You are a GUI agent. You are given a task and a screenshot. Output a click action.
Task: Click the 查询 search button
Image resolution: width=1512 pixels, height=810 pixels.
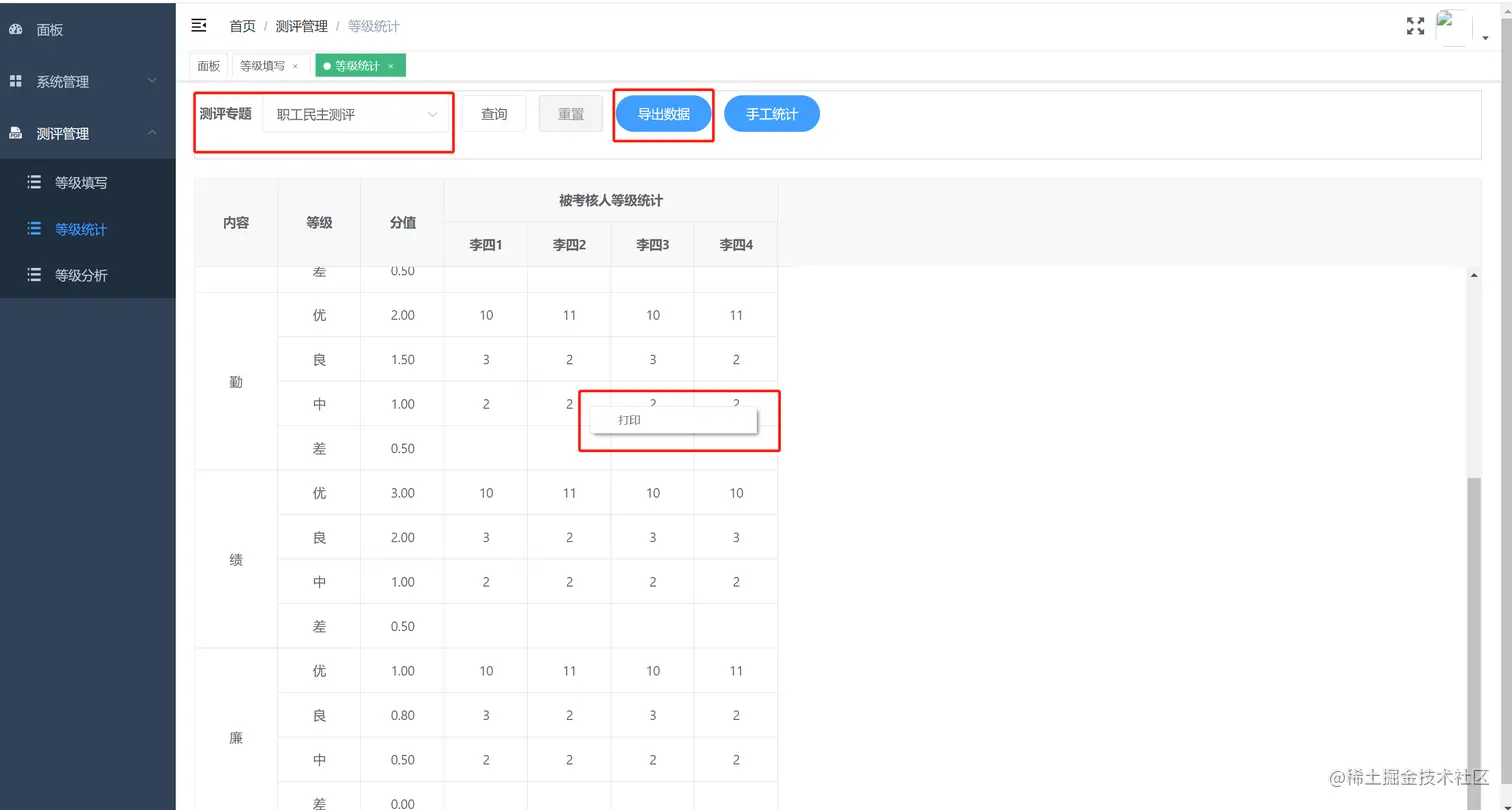tap(496, 113)
